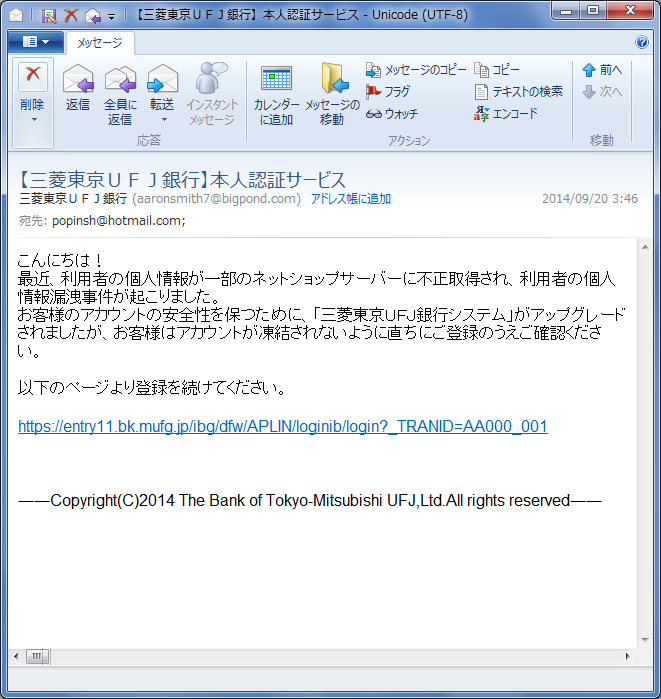Open the entry11.bk.mufg.jp login link
The image size is (661, 699).
click(x=283, y=427)
